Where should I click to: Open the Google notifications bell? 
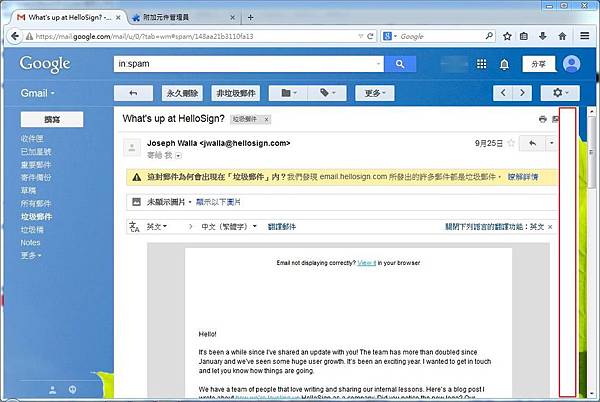tap(504, 64)
